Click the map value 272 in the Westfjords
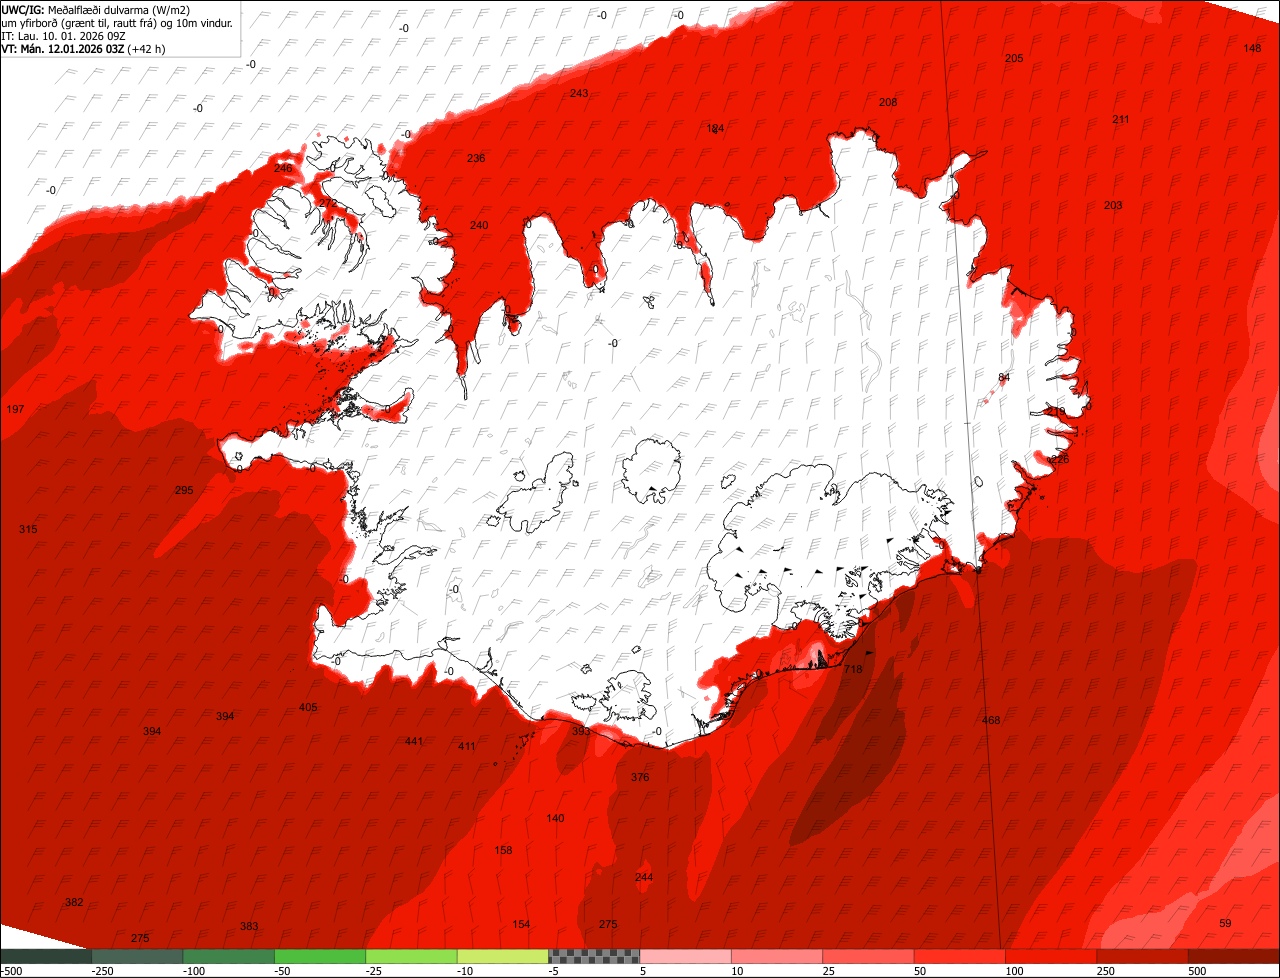Image resolution: width=1280 pixels, height=978 pixels. pos(328,202)
